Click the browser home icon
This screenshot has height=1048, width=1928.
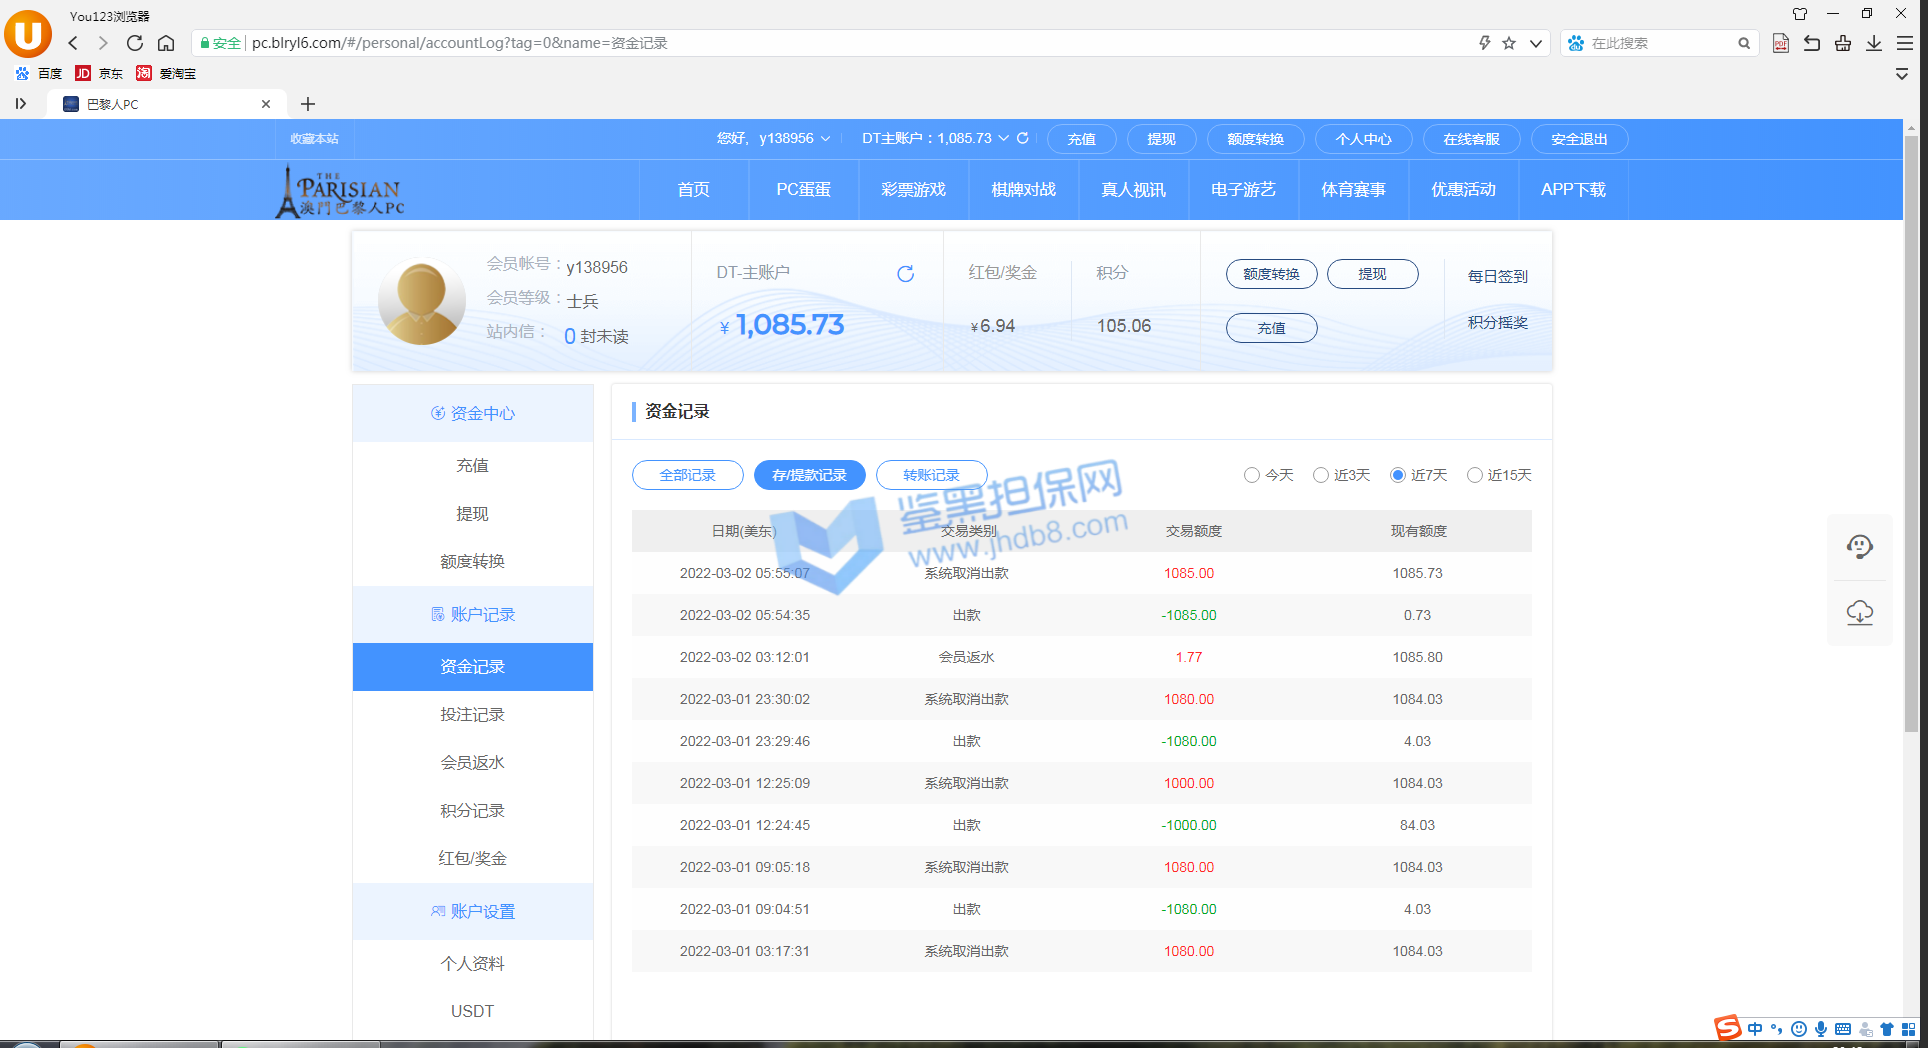tap(166, 43)
